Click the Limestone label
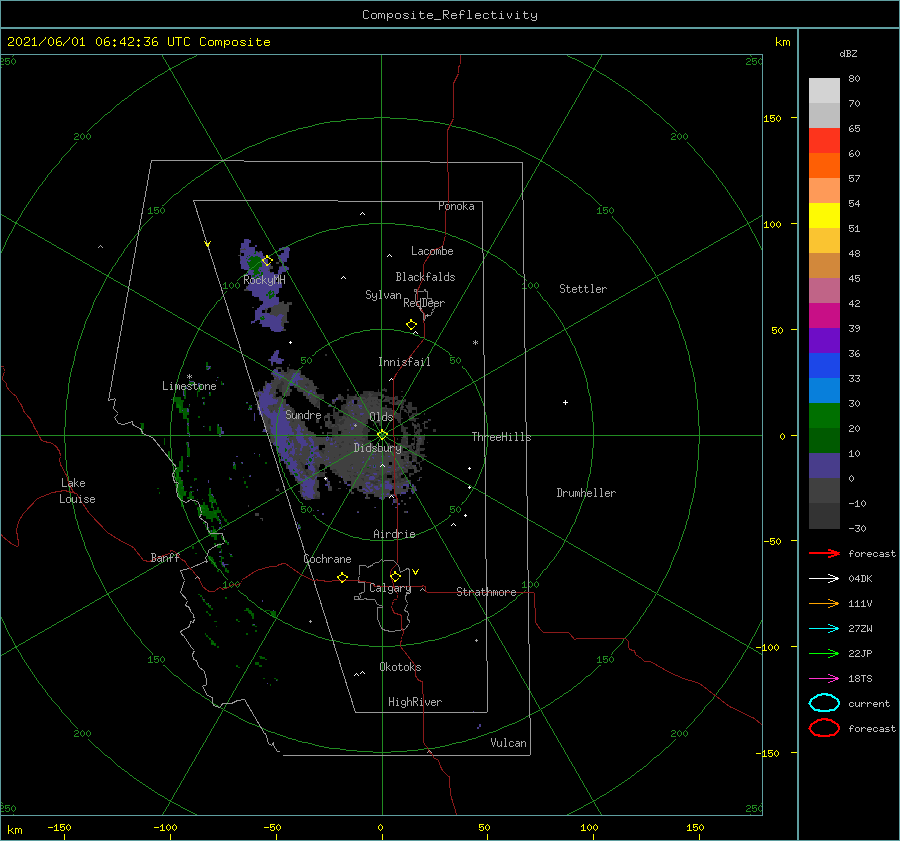Image resolution: width=900 pixels, height=841 pixels. point(189,386)
